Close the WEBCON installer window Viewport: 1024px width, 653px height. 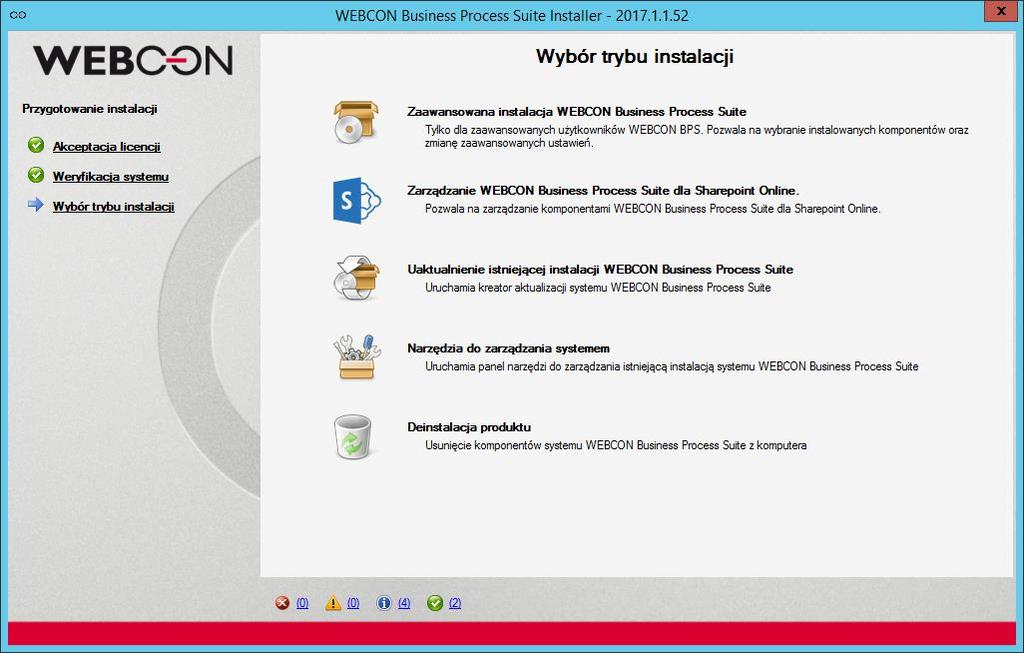coord(1001,12)
